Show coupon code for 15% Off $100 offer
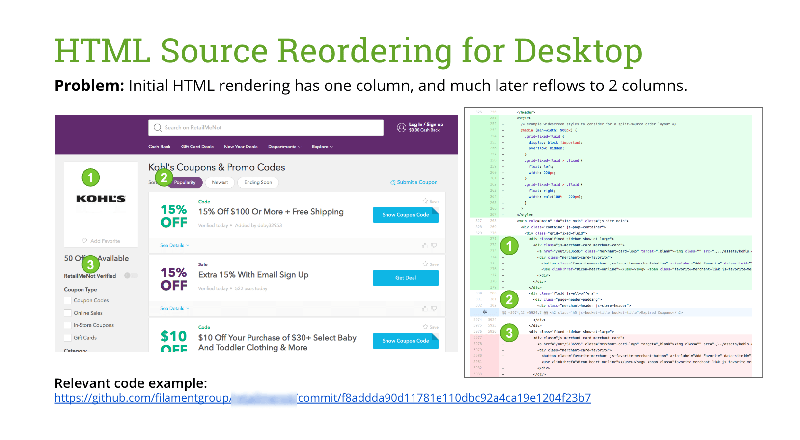This screenshot has height=440, width=800. pyautogui.click(x=406, y=215)
